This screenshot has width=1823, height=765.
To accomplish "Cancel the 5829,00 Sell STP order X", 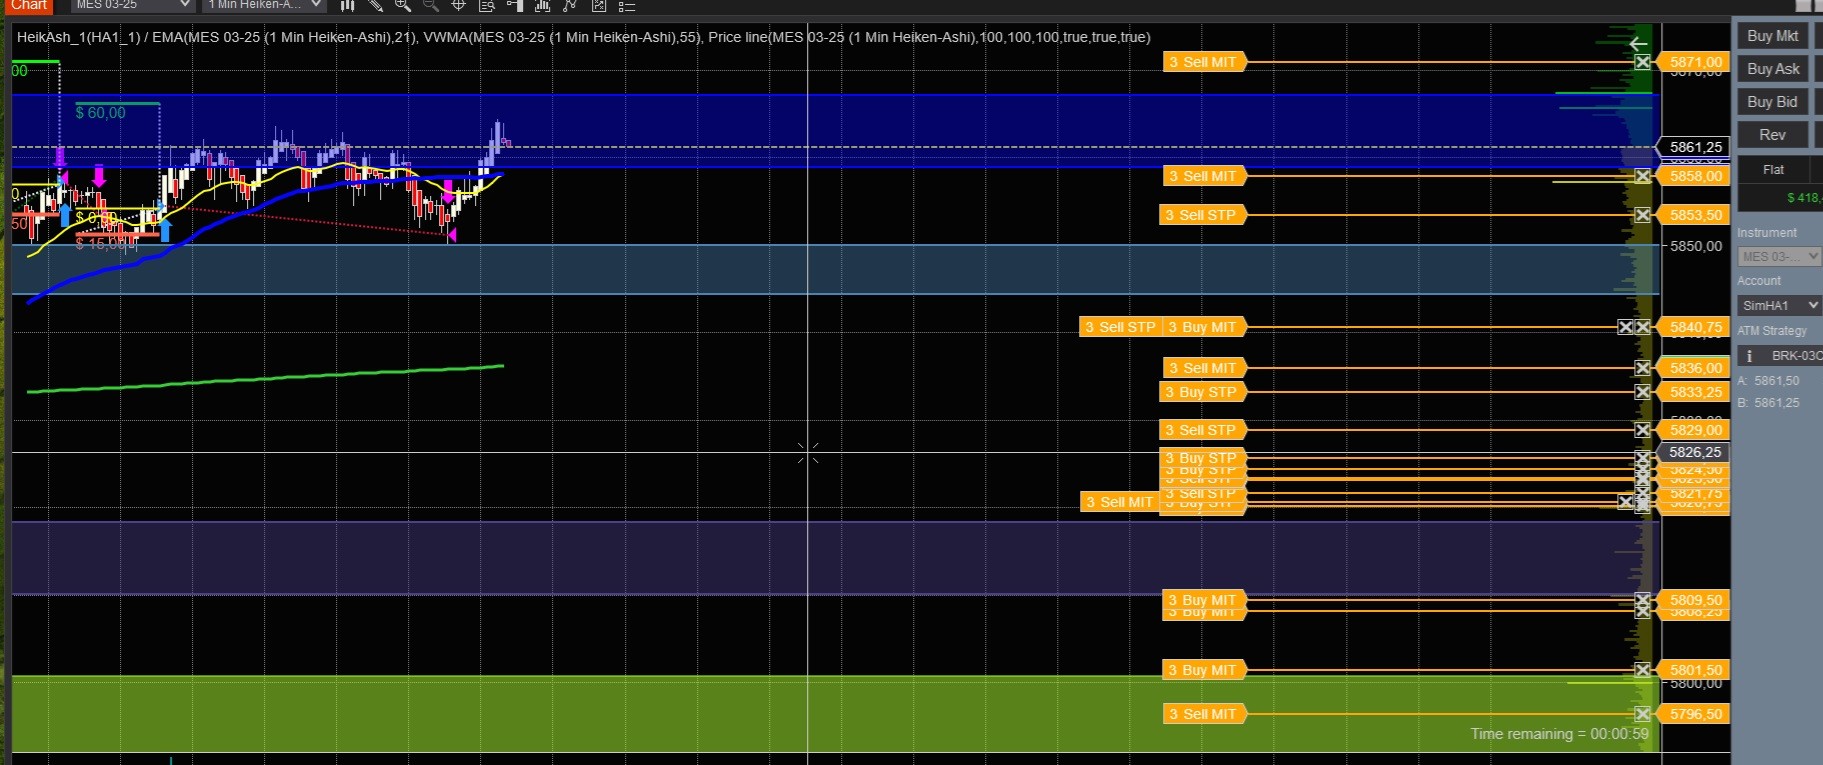I will click(1642, 430).
